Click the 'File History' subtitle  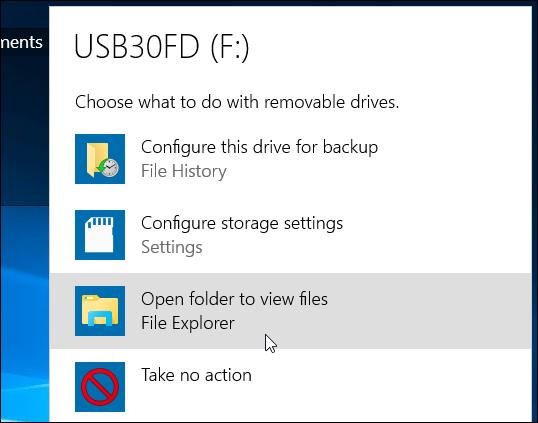click(184, 171)
